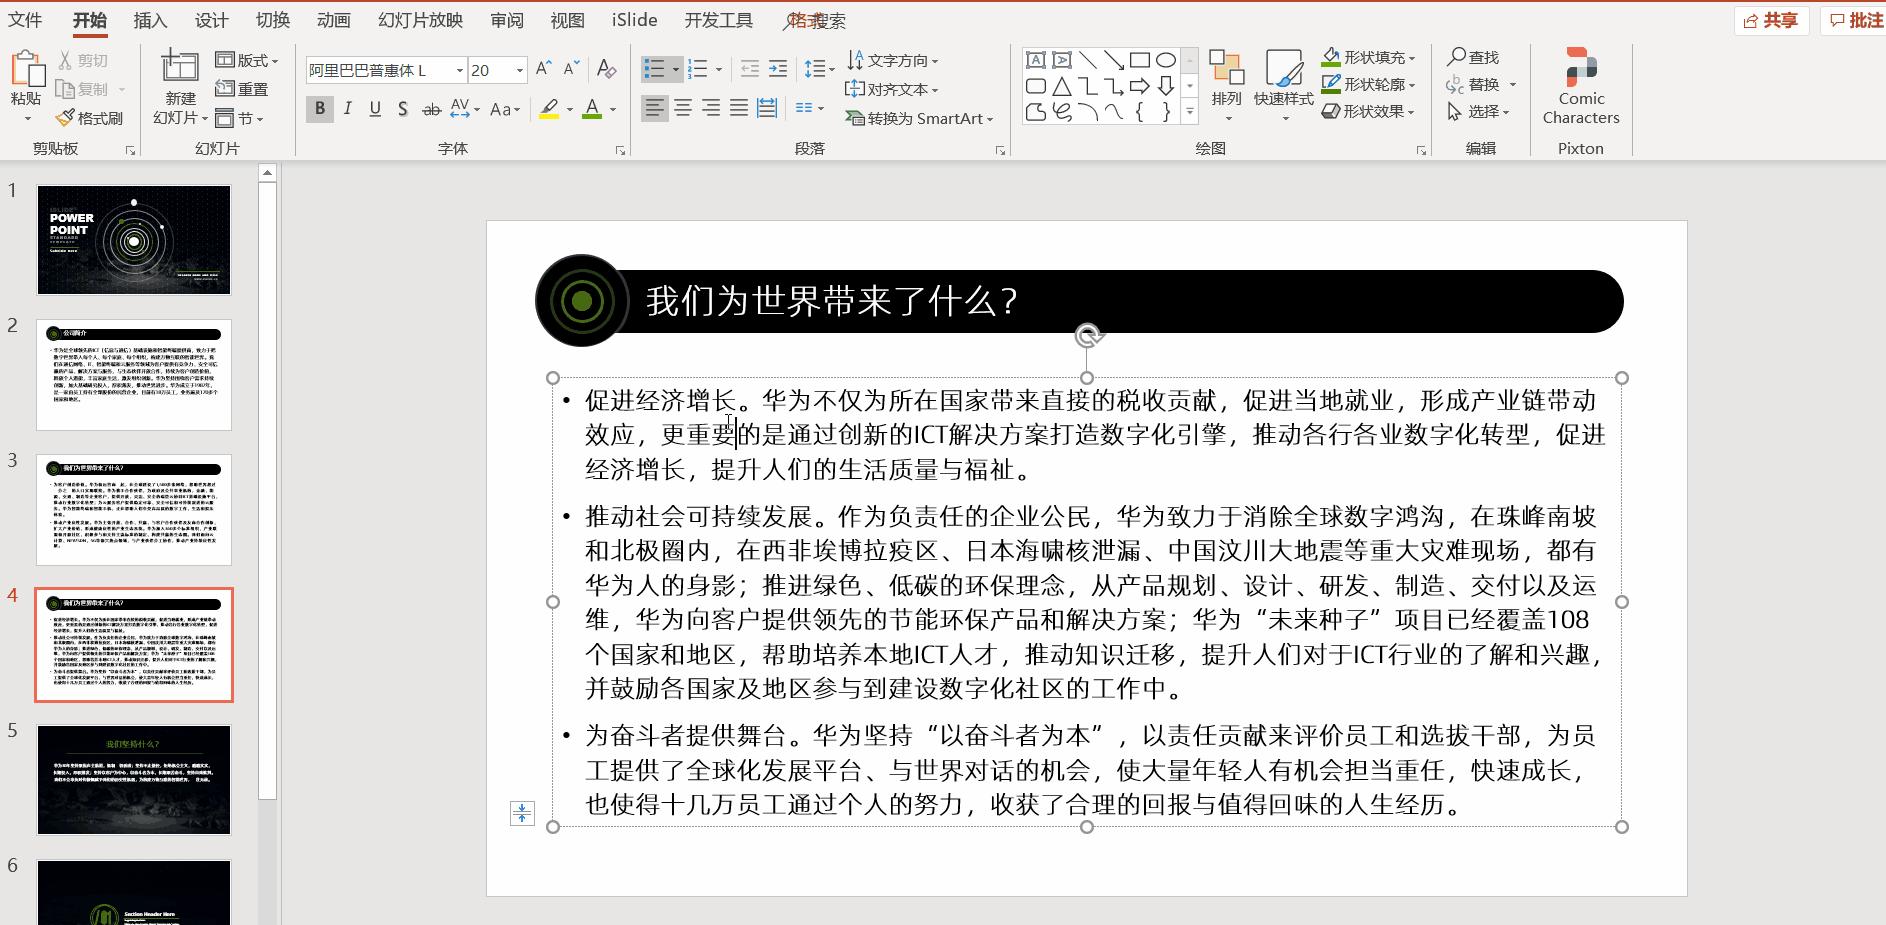Viewport: 1886px width, 925px height.
Task: Open the numbering style dropdown arrow
Action: coord(718,69)
